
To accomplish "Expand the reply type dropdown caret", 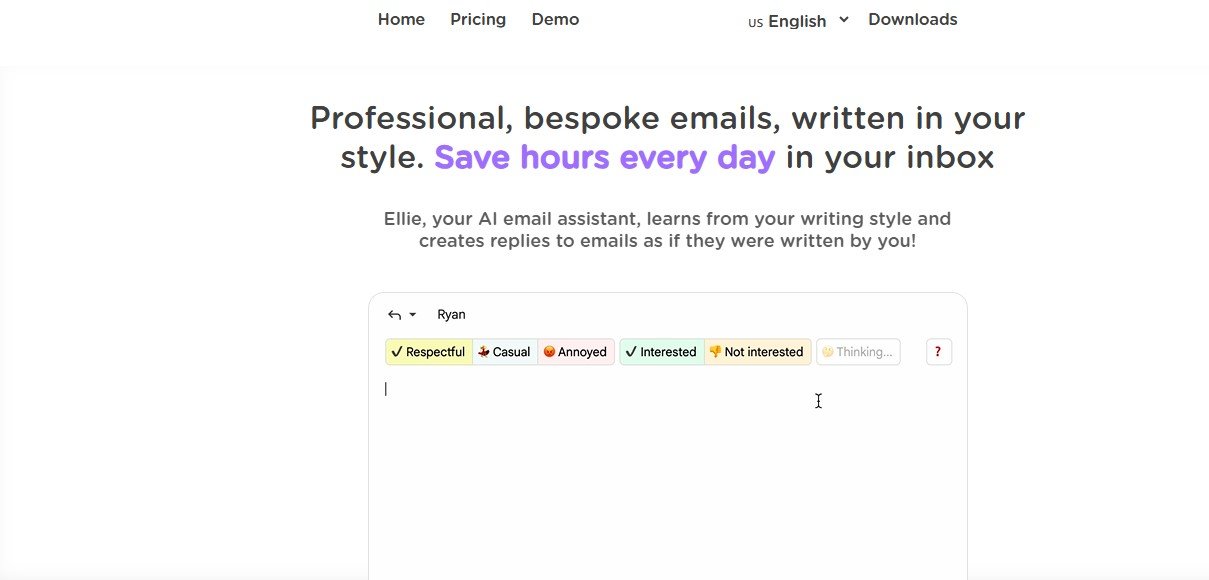I will coord(413,315).
